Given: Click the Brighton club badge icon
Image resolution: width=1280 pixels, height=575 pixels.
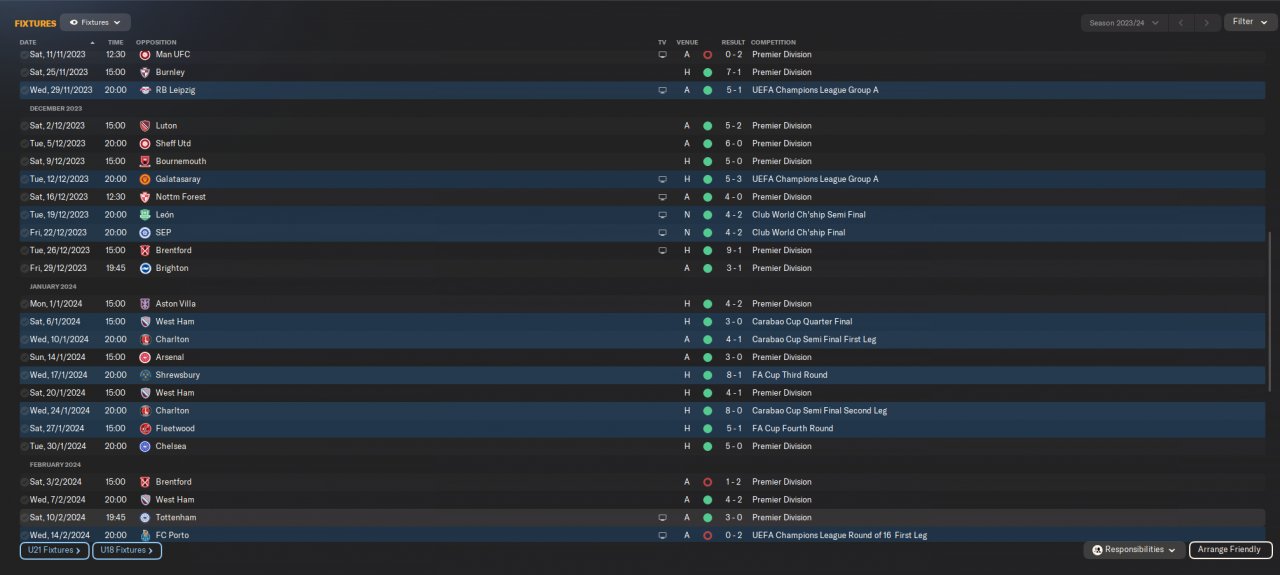Looking at the screenshot, I should click(145, 268).
